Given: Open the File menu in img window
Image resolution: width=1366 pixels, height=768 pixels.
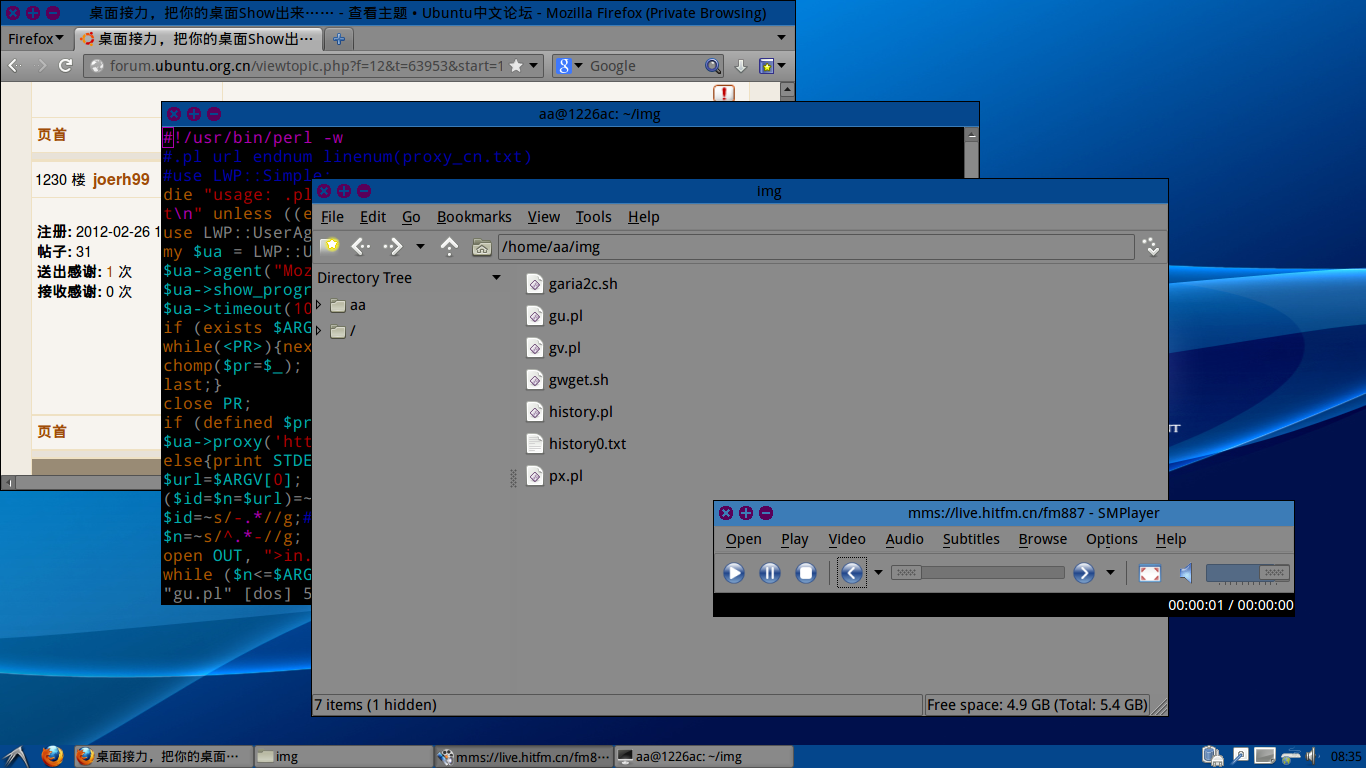Looking at the screenshot, I should (332, 217).
